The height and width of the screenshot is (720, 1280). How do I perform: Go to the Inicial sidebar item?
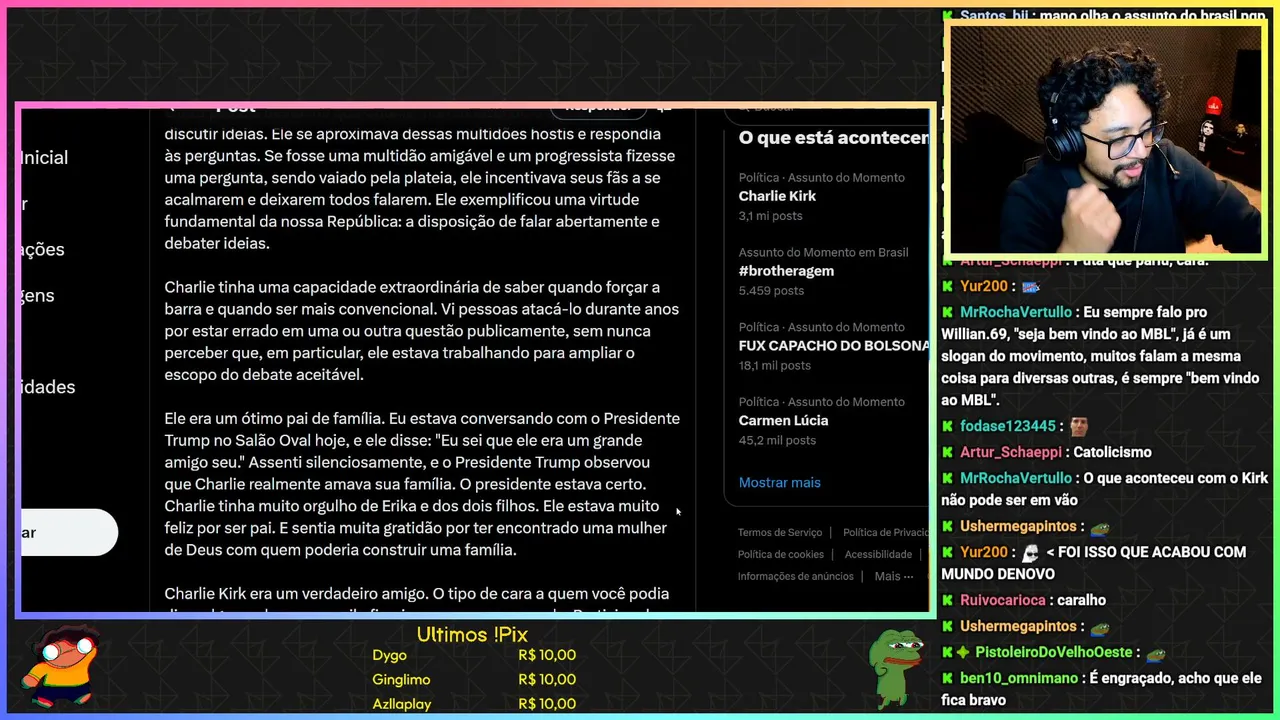click(x=44, y=158)
